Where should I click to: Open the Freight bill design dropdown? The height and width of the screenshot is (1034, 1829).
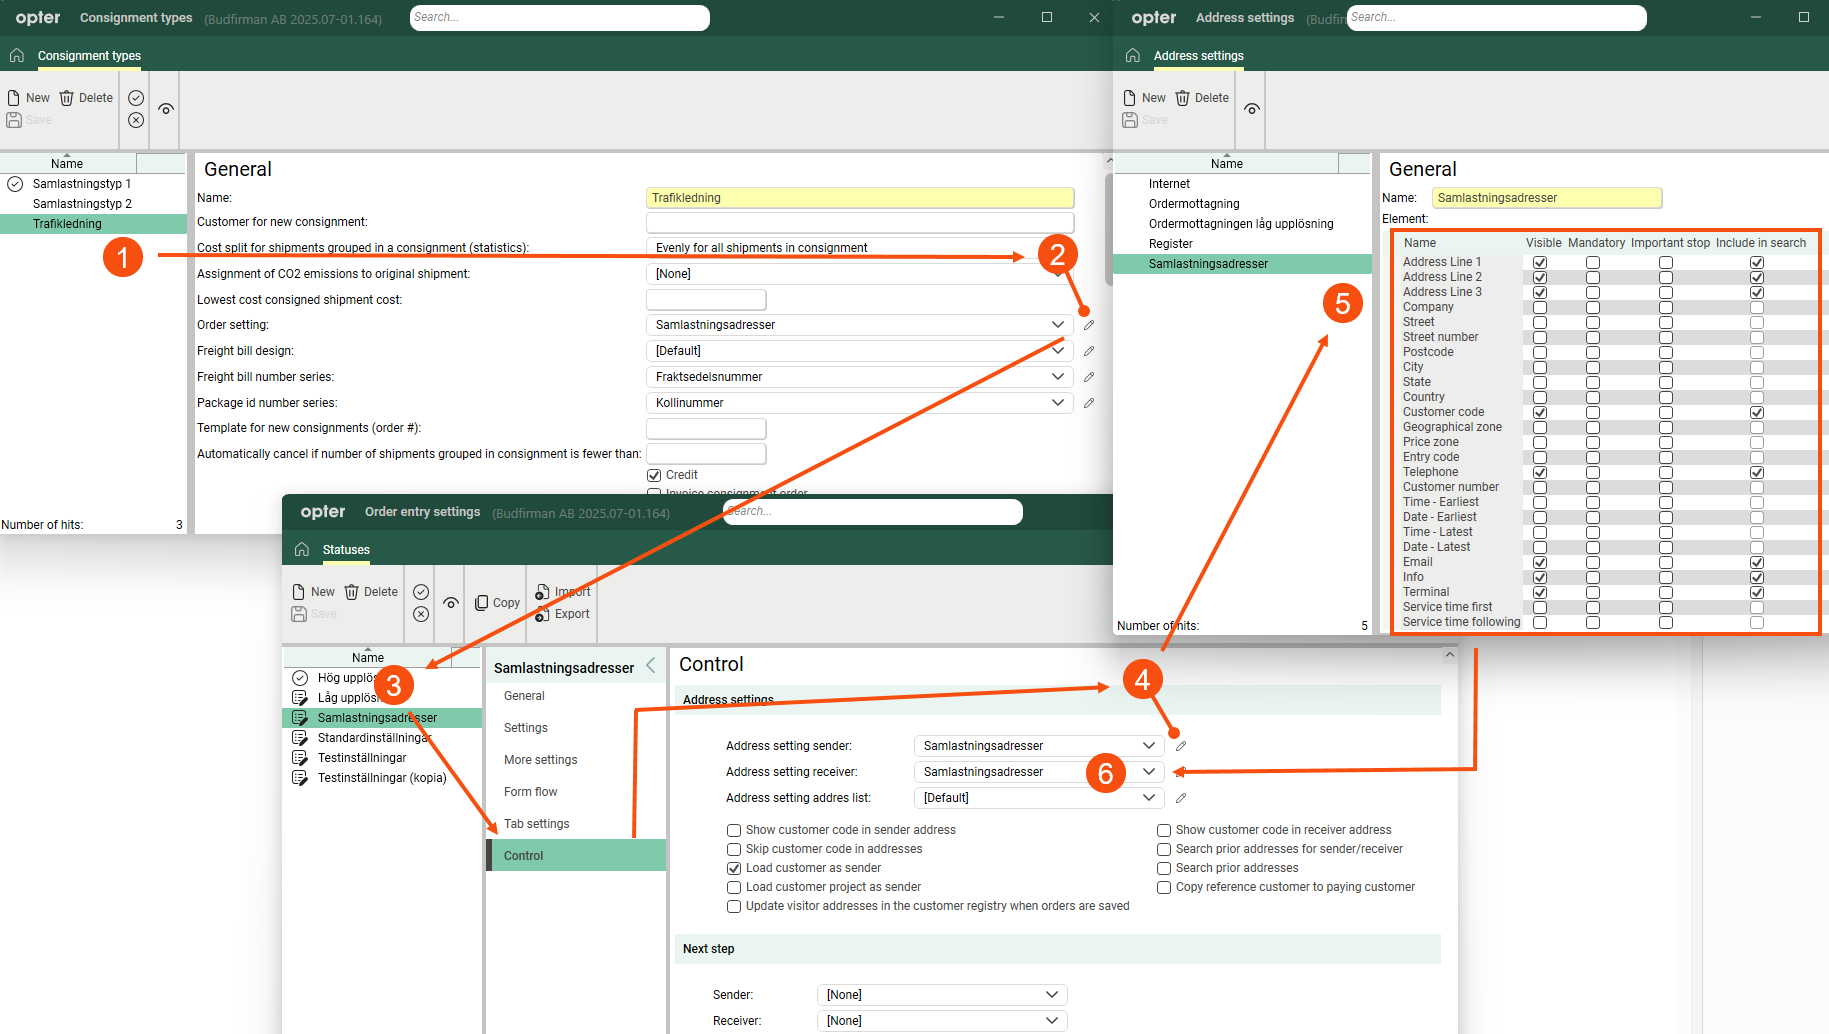pyautogui.click(x=1057, y=351)
